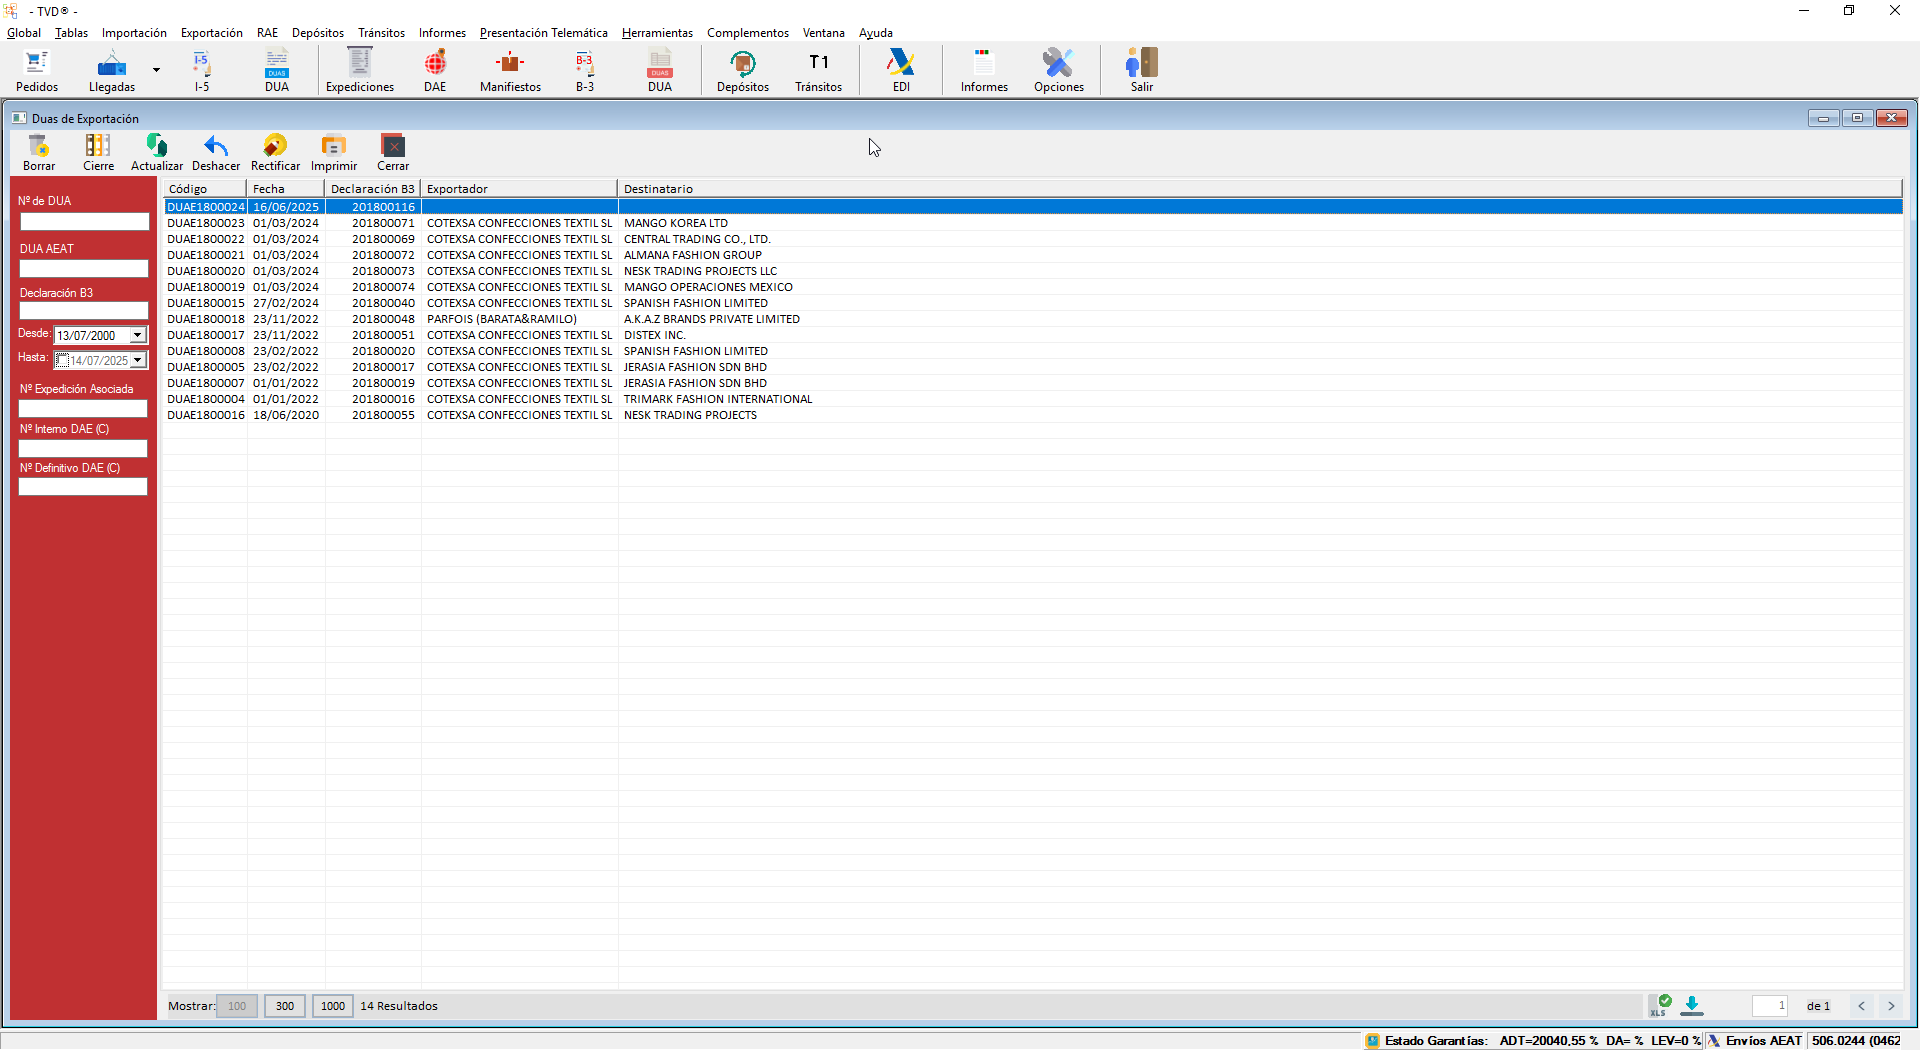Click the Nº de DUA input field
This screenshot has height=1050, width=1920.
[84, 221]
